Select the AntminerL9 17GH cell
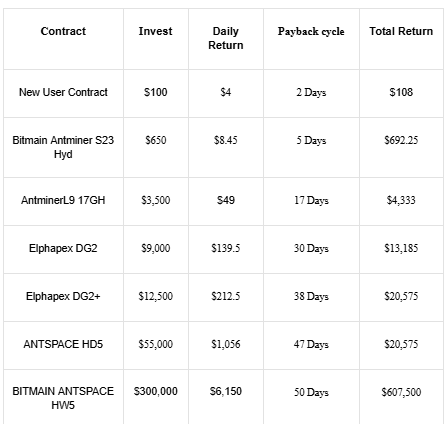The image size is (447, 424). coord(63,200)
